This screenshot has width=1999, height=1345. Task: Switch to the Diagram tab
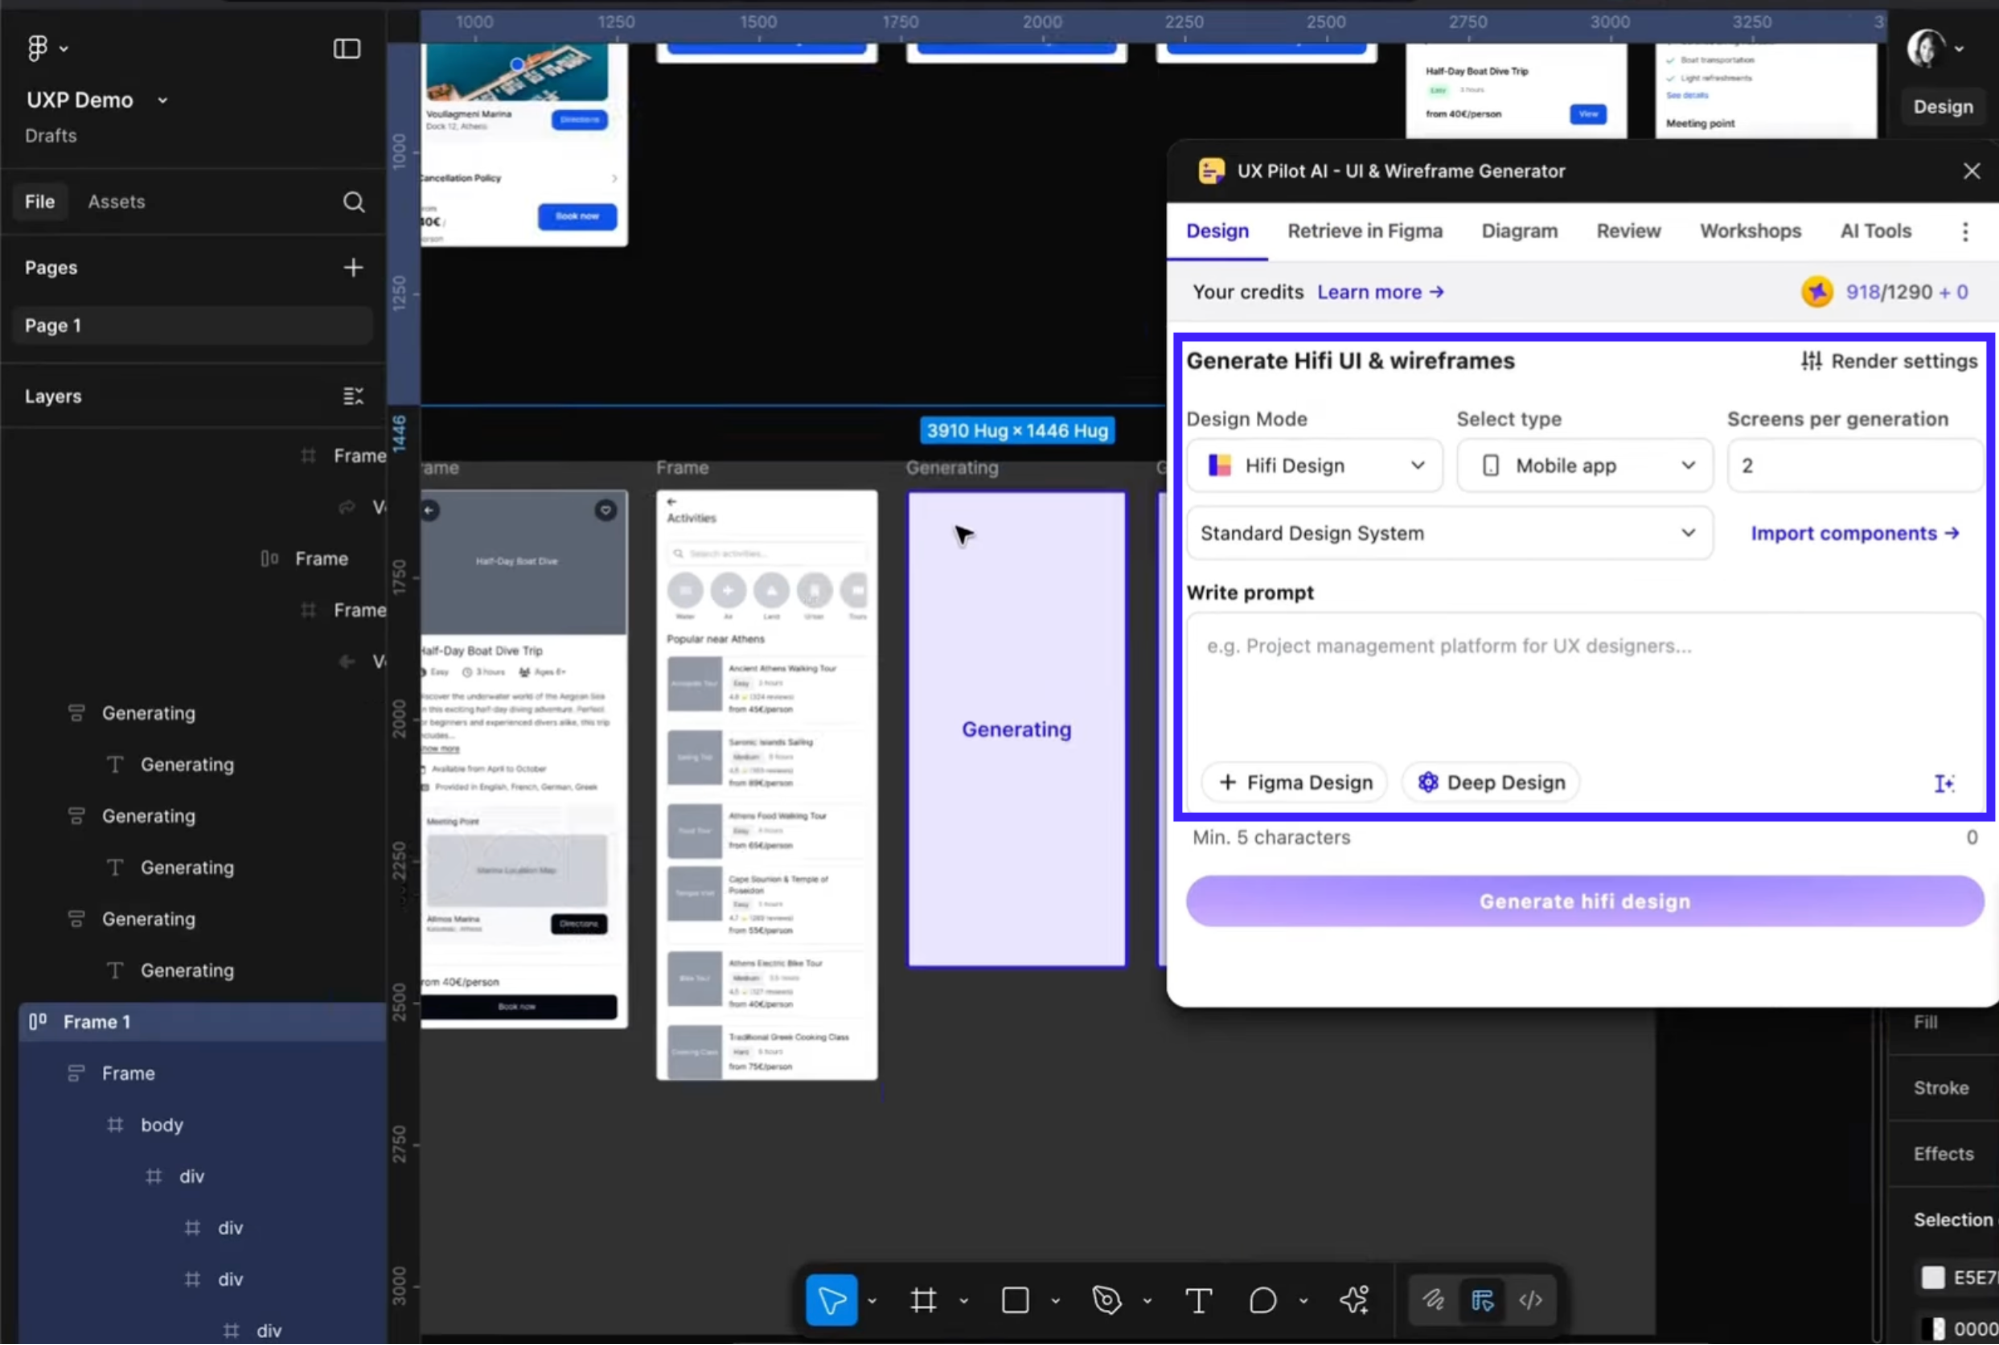click(1519, 231)
